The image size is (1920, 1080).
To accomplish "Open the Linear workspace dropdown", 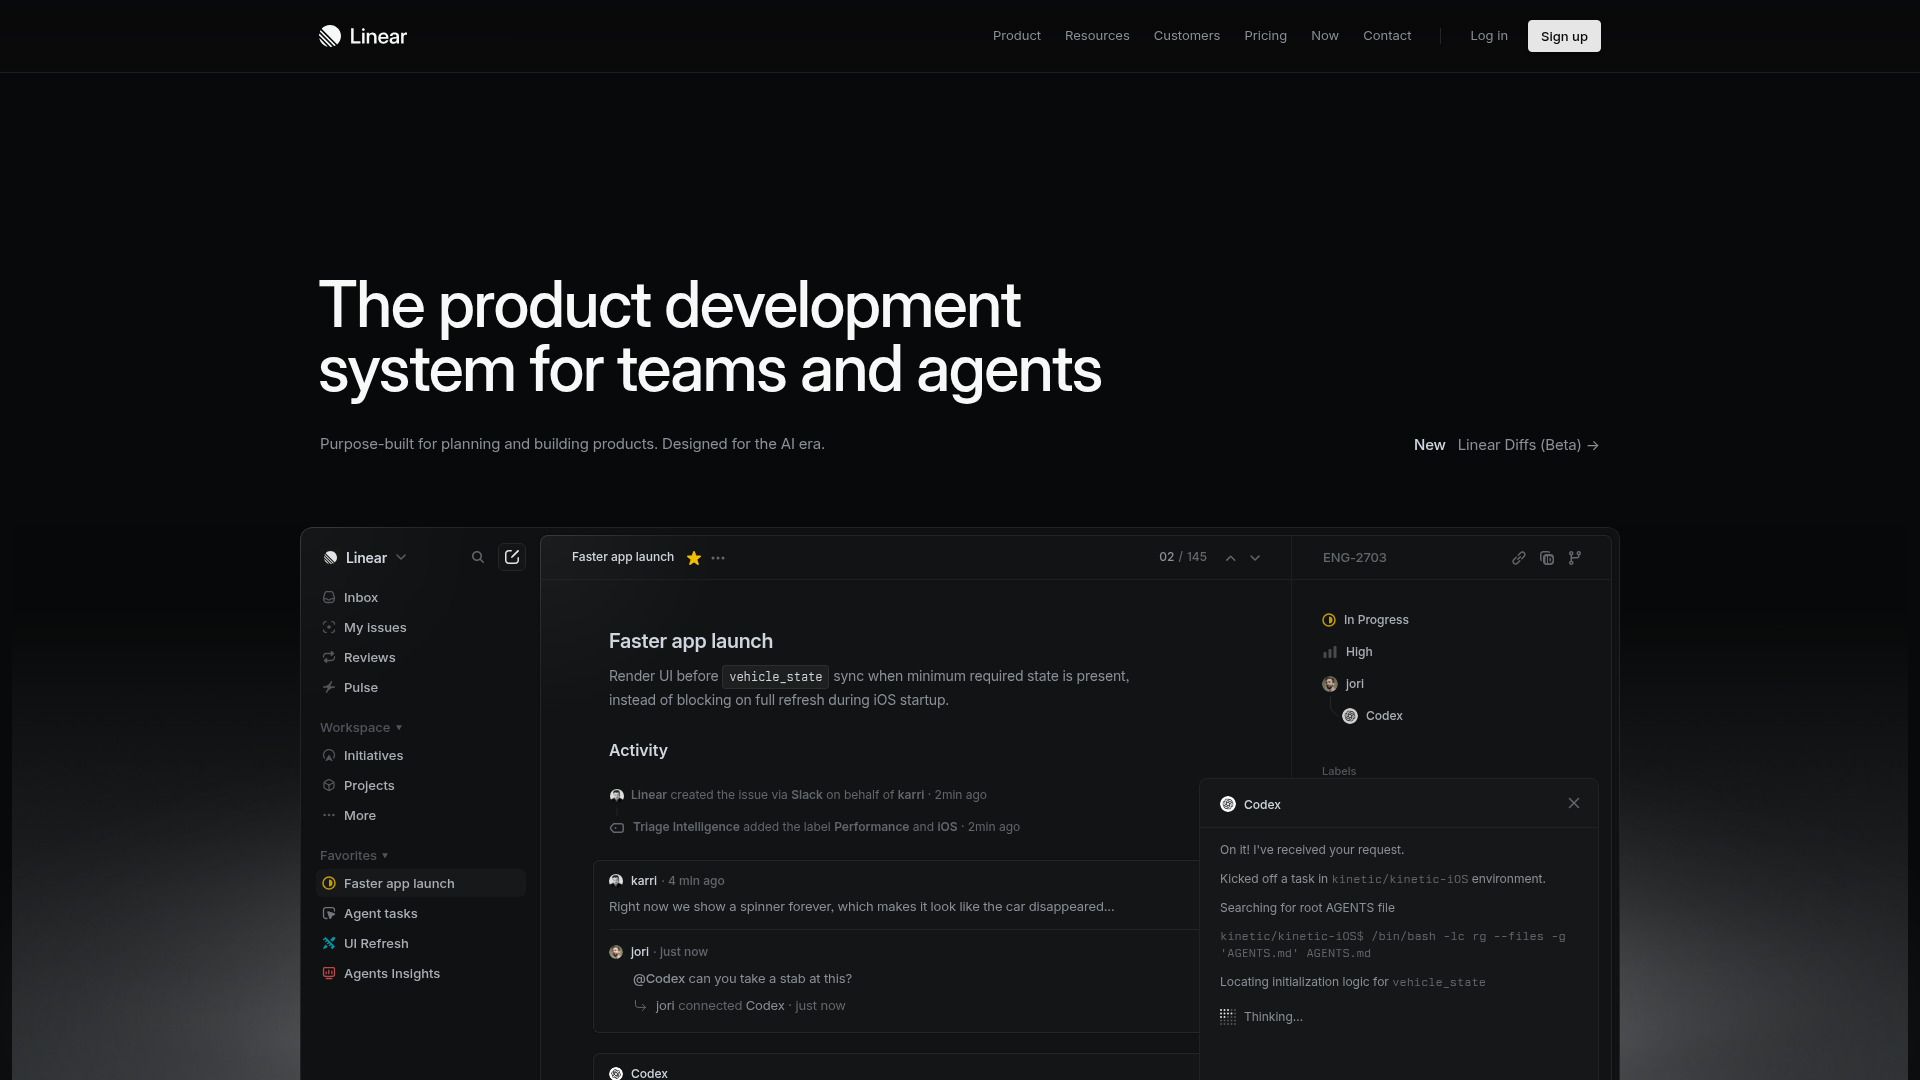I will pos(365,558).
